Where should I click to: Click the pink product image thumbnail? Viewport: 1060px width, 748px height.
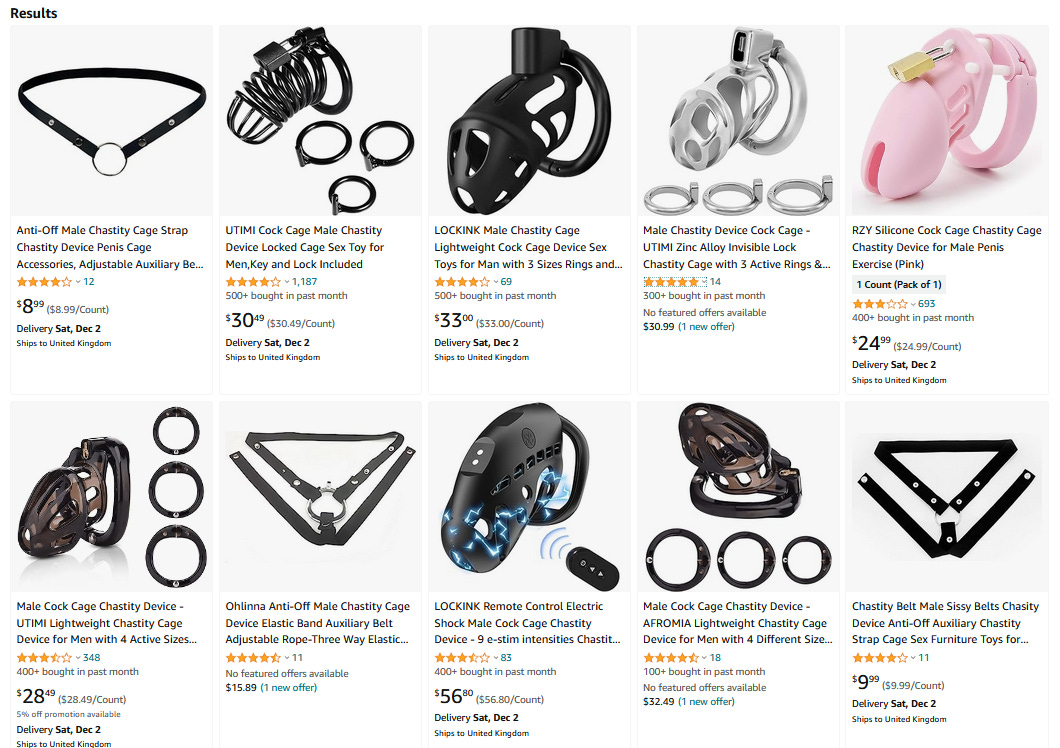[946, 120]
